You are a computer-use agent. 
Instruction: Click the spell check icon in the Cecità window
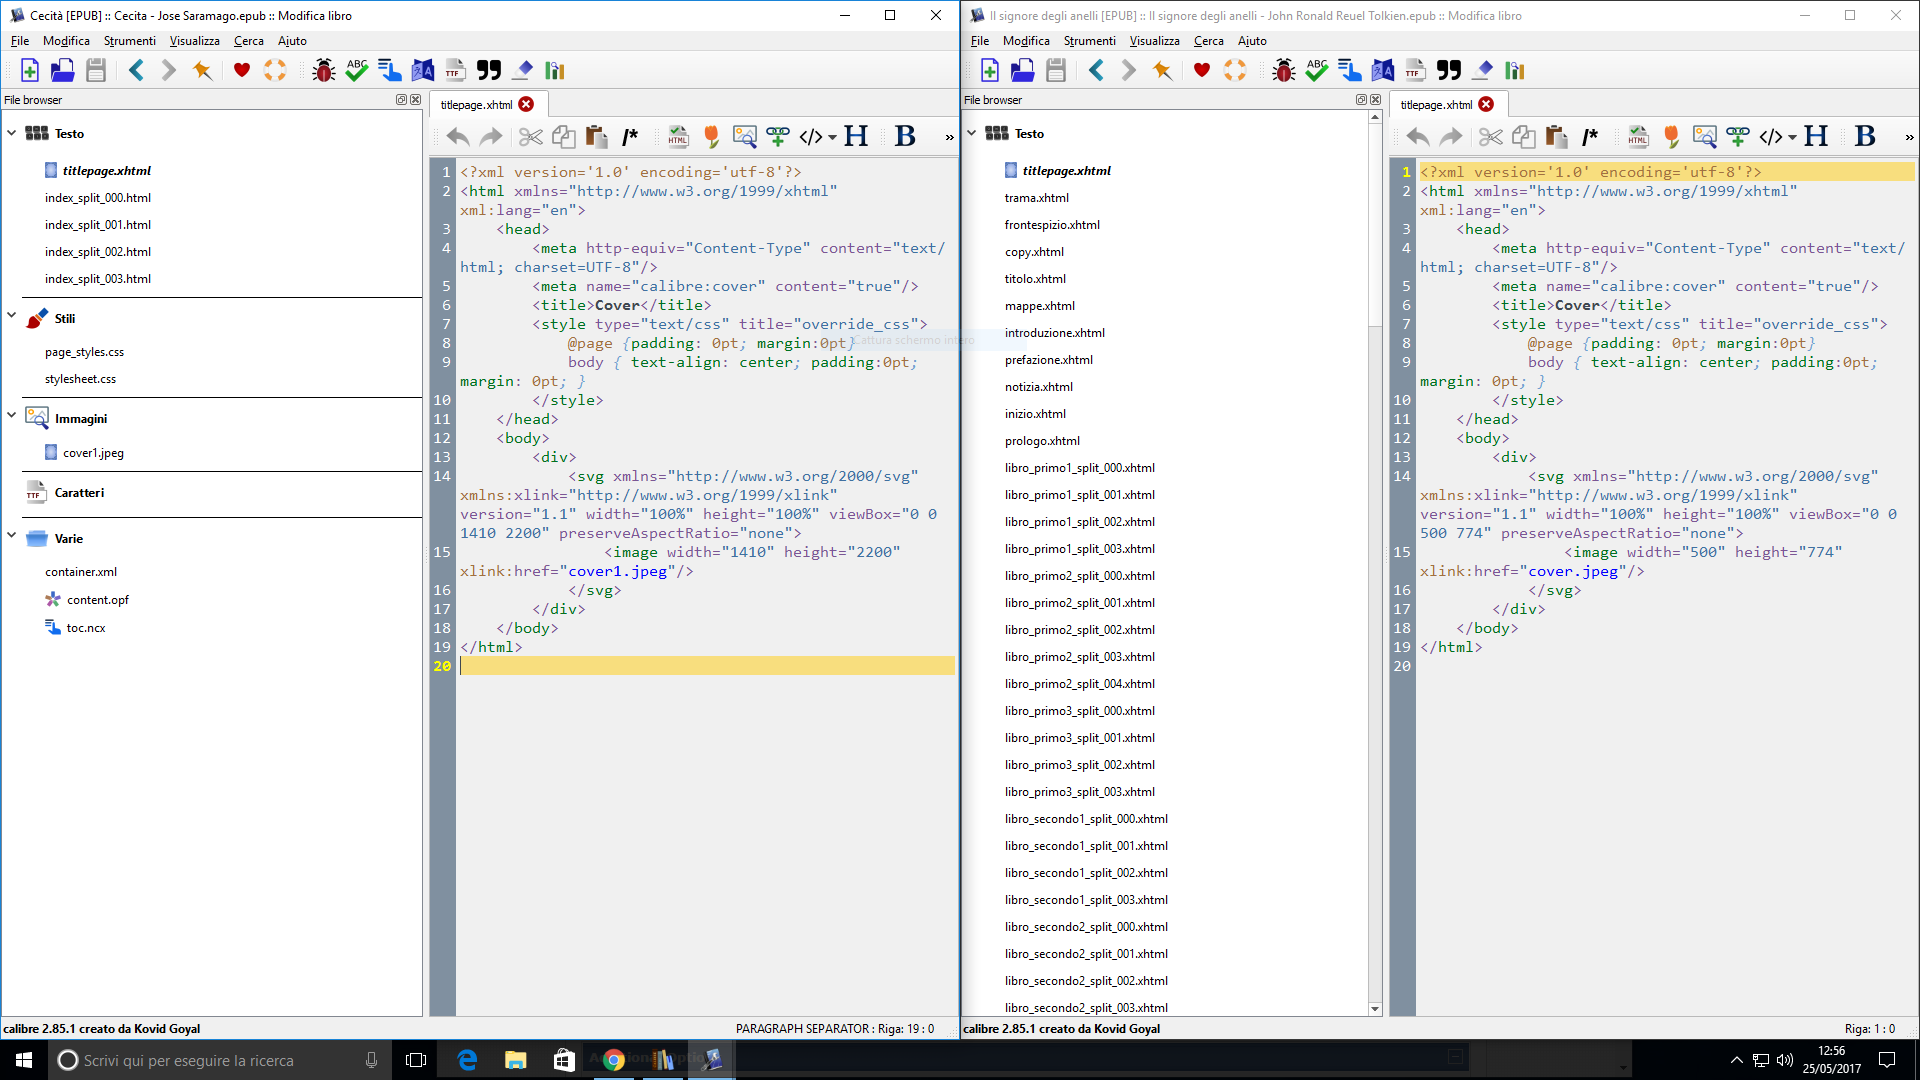tap(357, 70)
